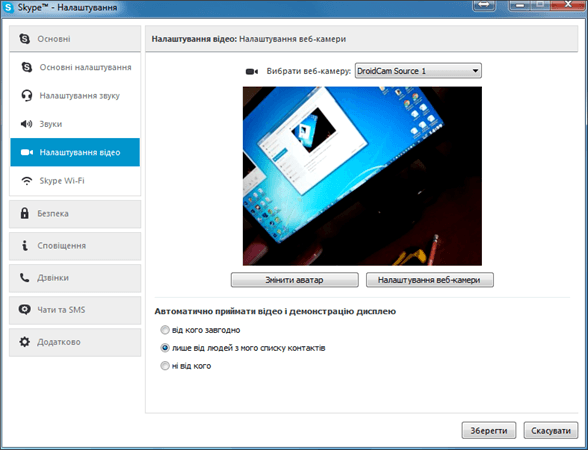The width and height of the screenshot is (588, 450).
Task: Select the 'ні від кого' radio option
Action: click(165, 366)
